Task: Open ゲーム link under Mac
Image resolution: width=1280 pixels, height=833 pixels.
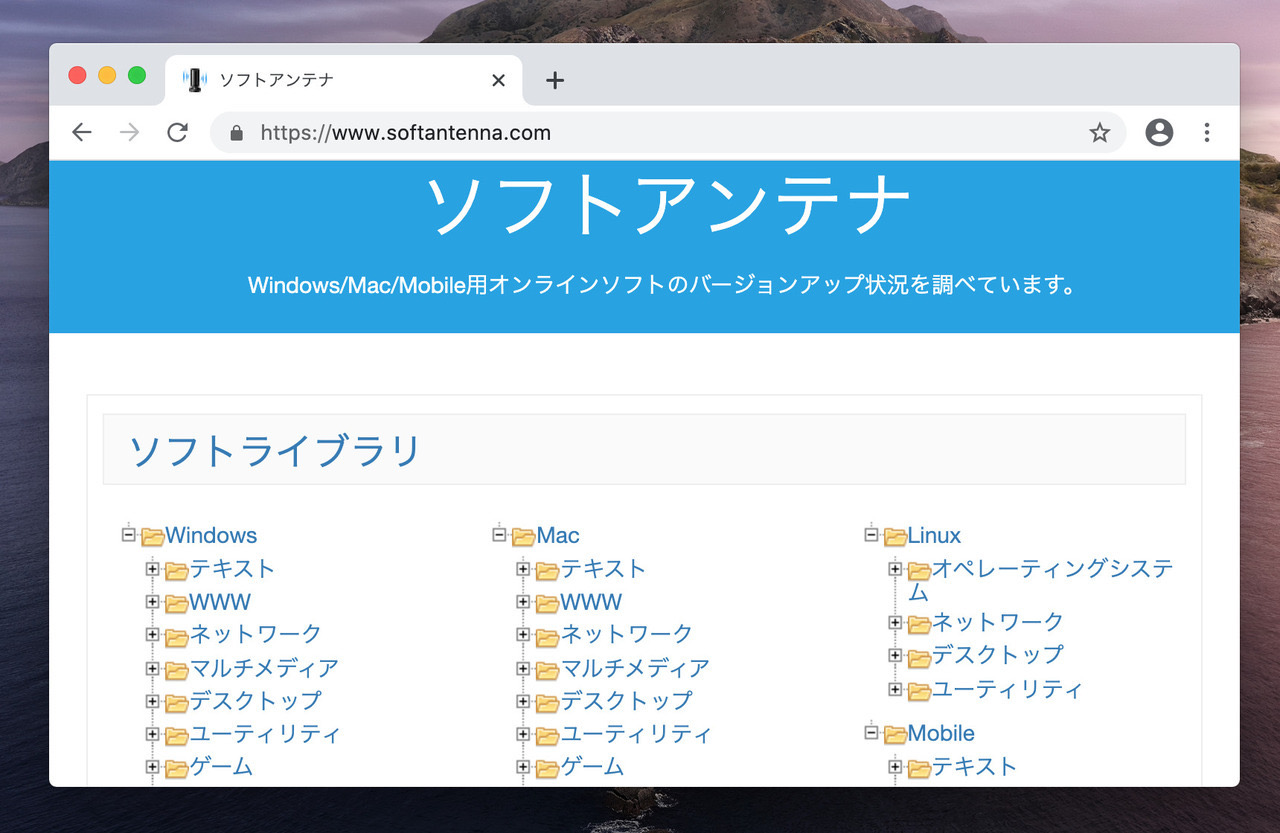Action: [592, 766]
